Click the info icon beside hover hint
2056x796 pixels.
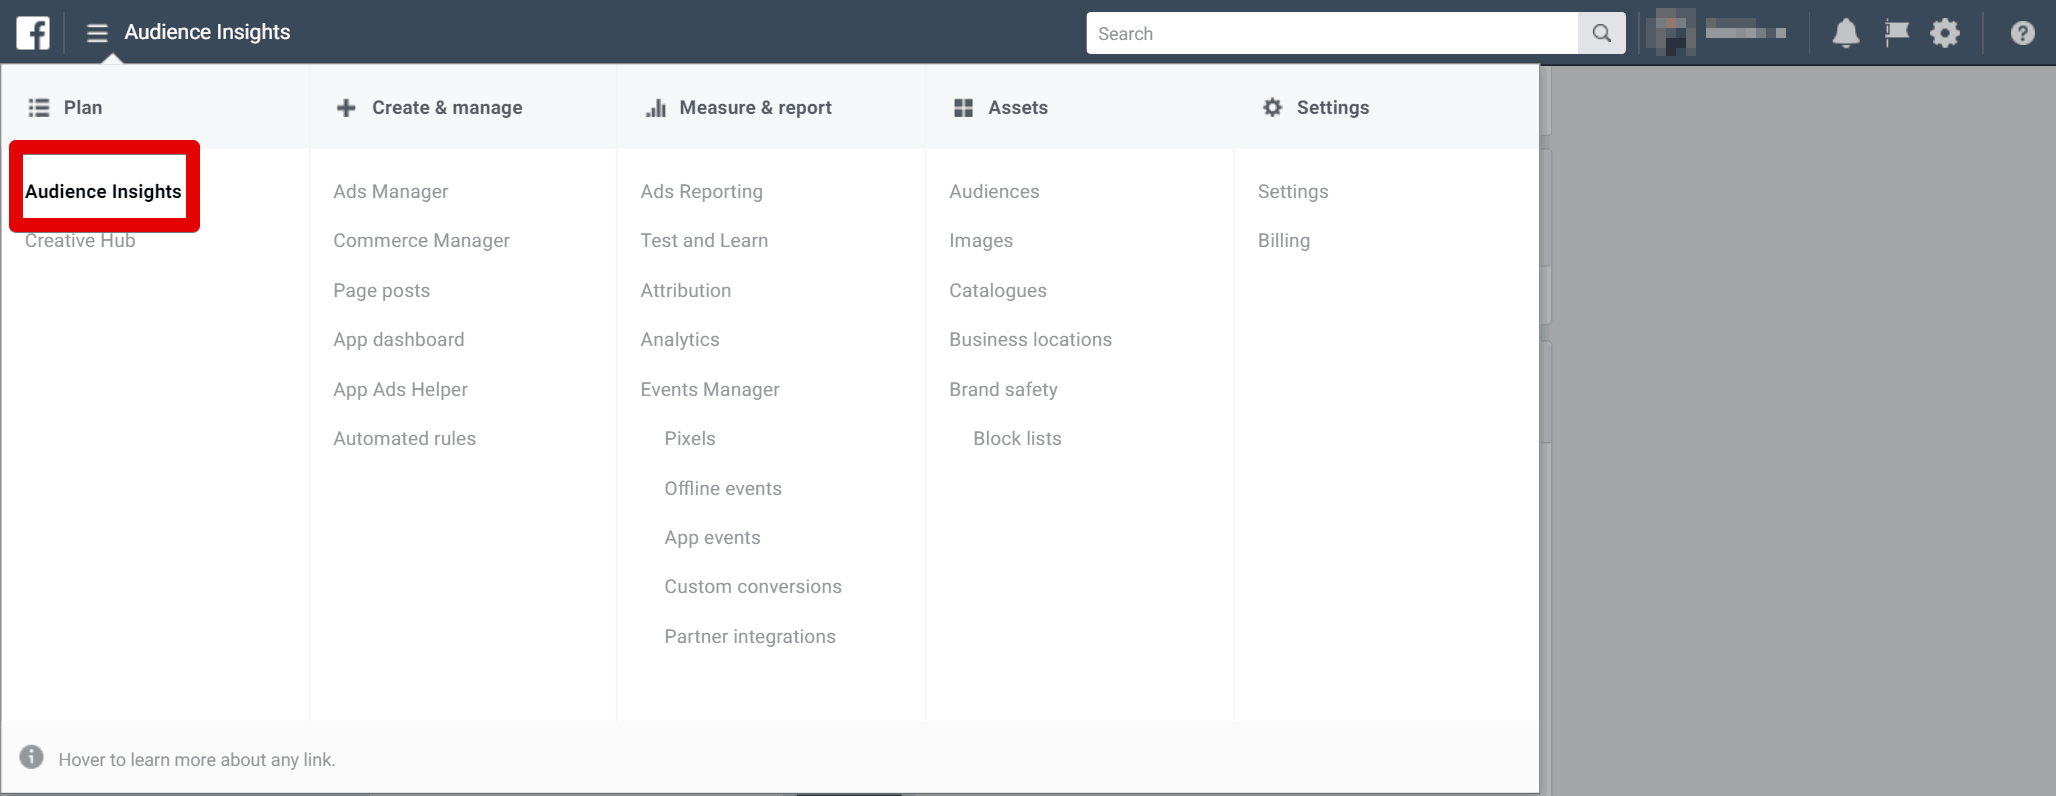tap(32, 757)
